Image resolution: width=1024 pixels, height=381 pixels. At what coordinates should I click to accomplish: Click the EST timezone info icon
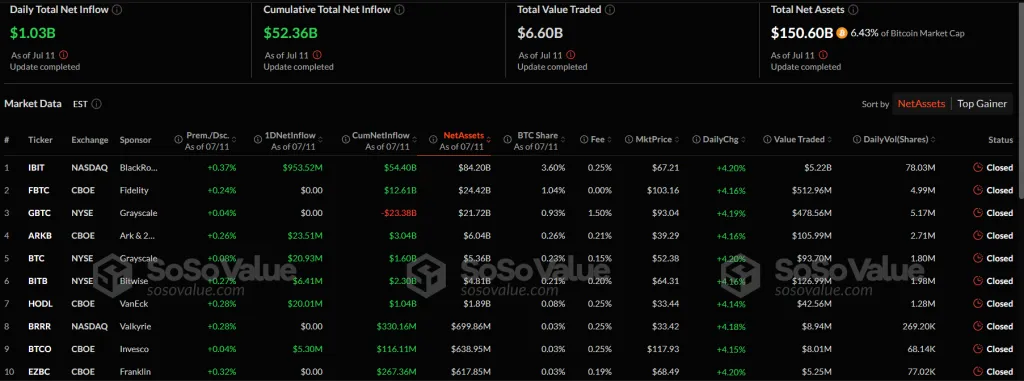click(97, 104)
